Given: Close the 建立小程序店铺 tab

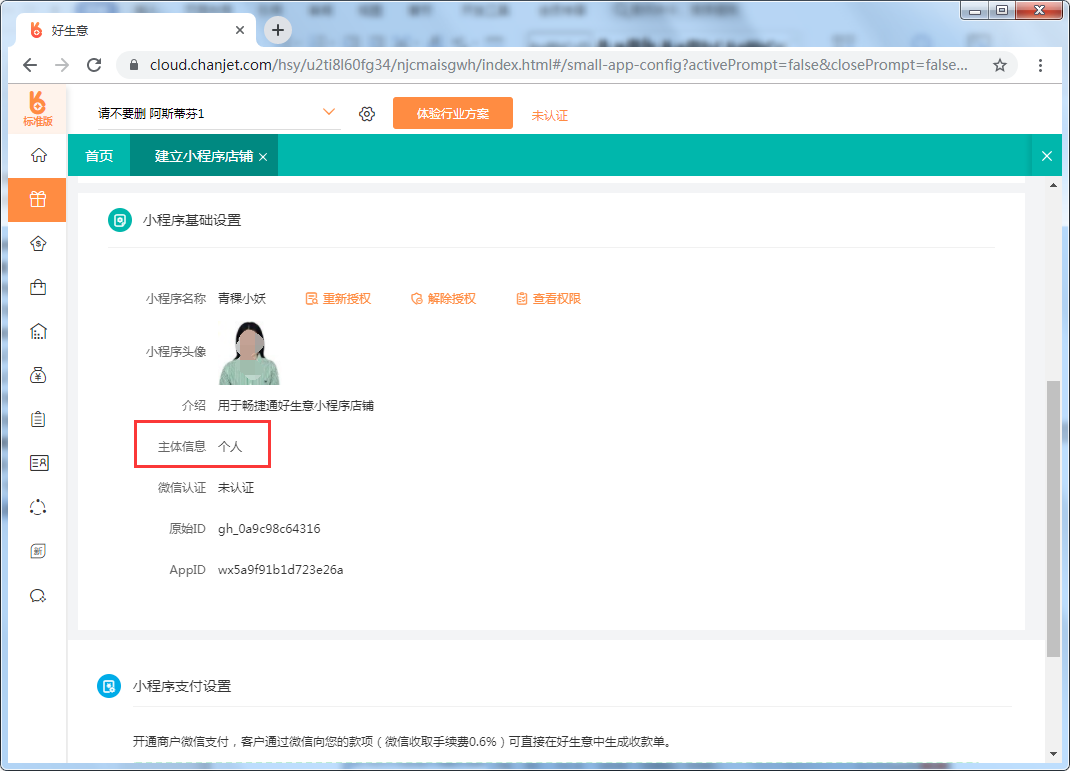Looking at the screenshot, I should point(263,157).
